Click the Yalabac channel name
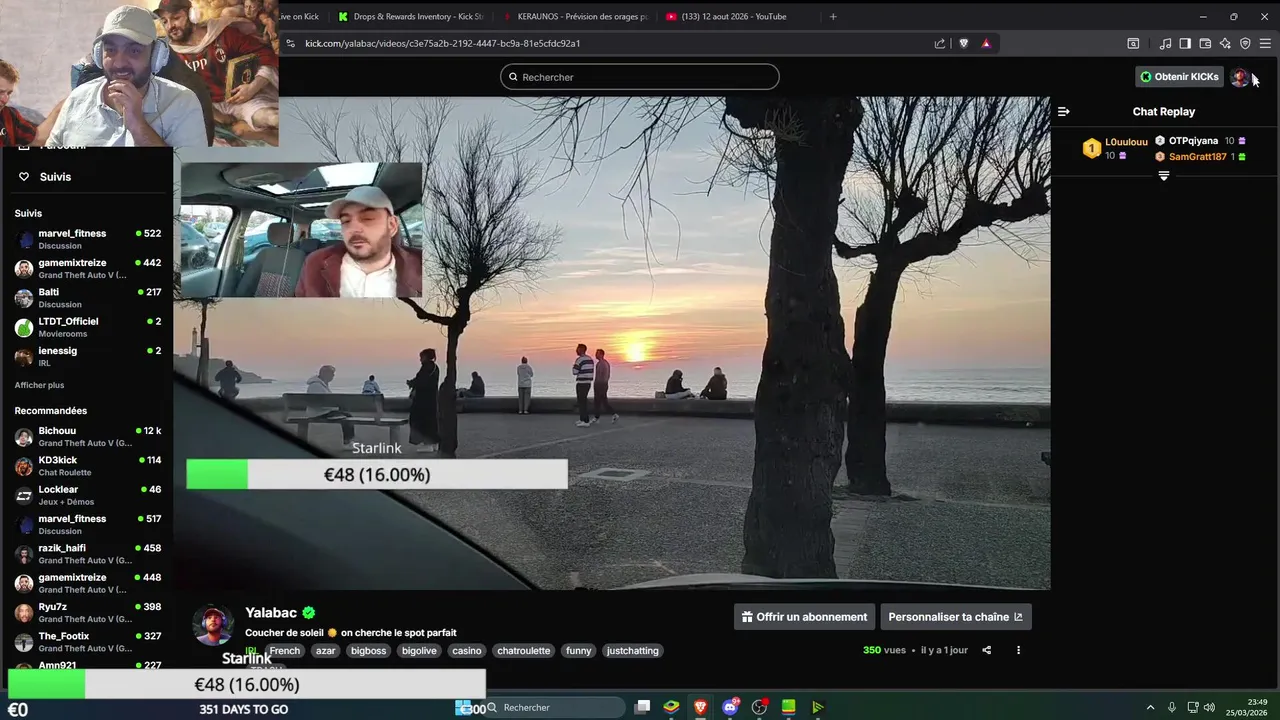The width and height of the screenshot is (1280, 720). [271, 613]
